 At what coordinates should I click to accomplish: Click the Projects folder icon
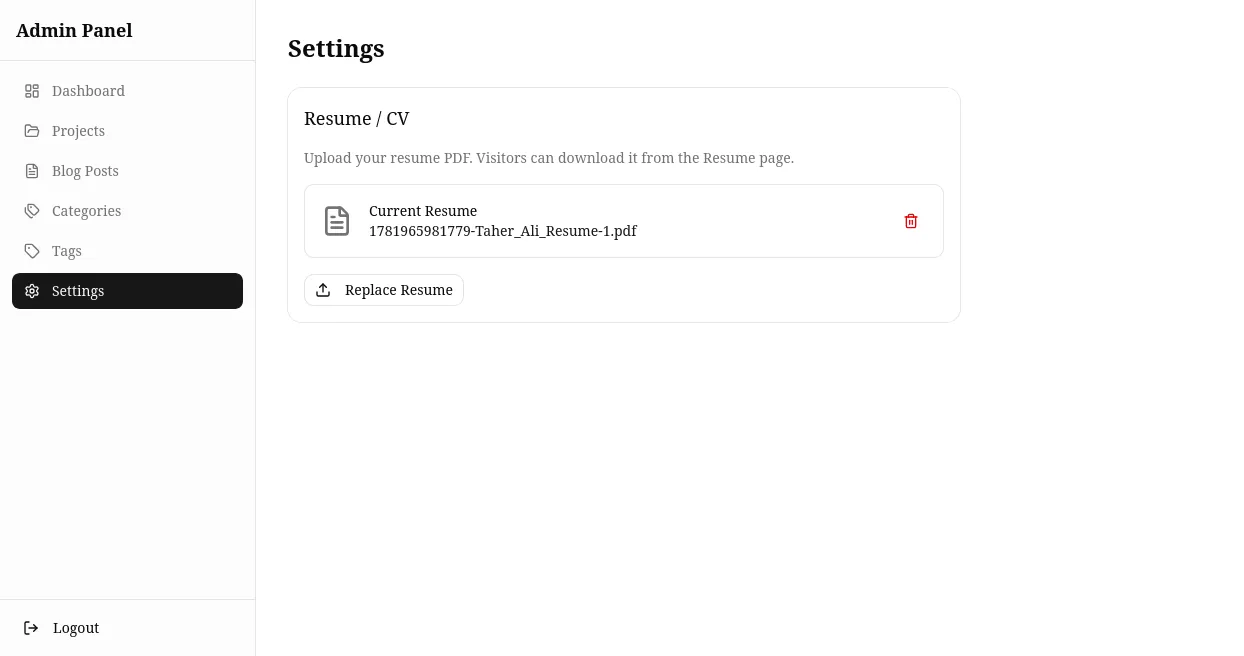coord(32,131)
